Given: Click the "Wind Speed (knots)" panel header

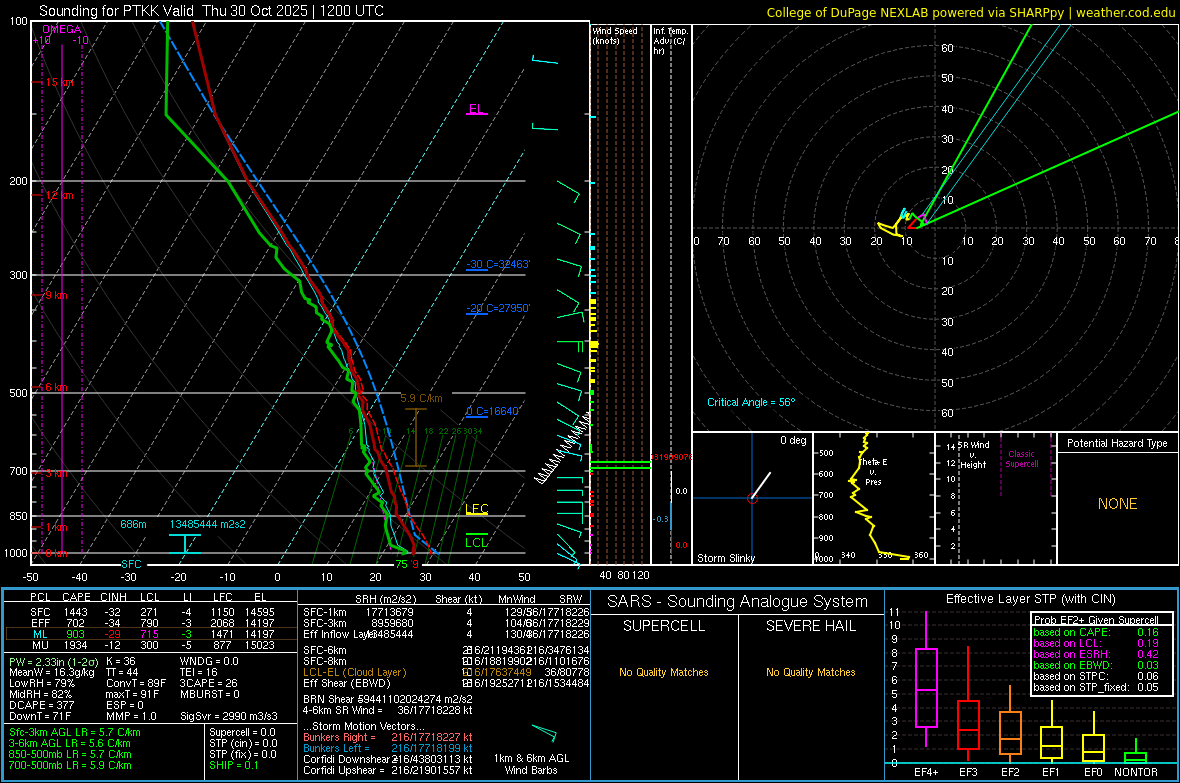Looking at the screenshot, I should (x=615, y=35).
